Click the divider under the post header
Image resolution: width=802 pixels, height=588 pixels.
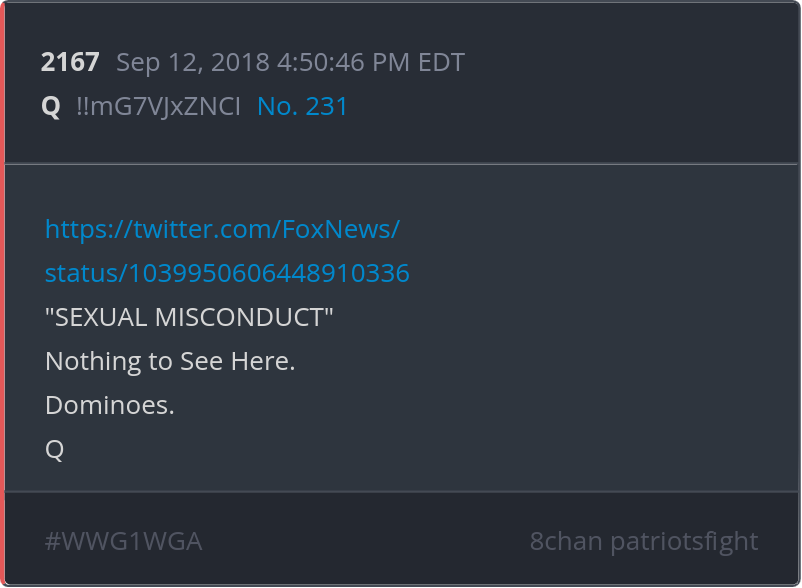click(x=401, y=164)
